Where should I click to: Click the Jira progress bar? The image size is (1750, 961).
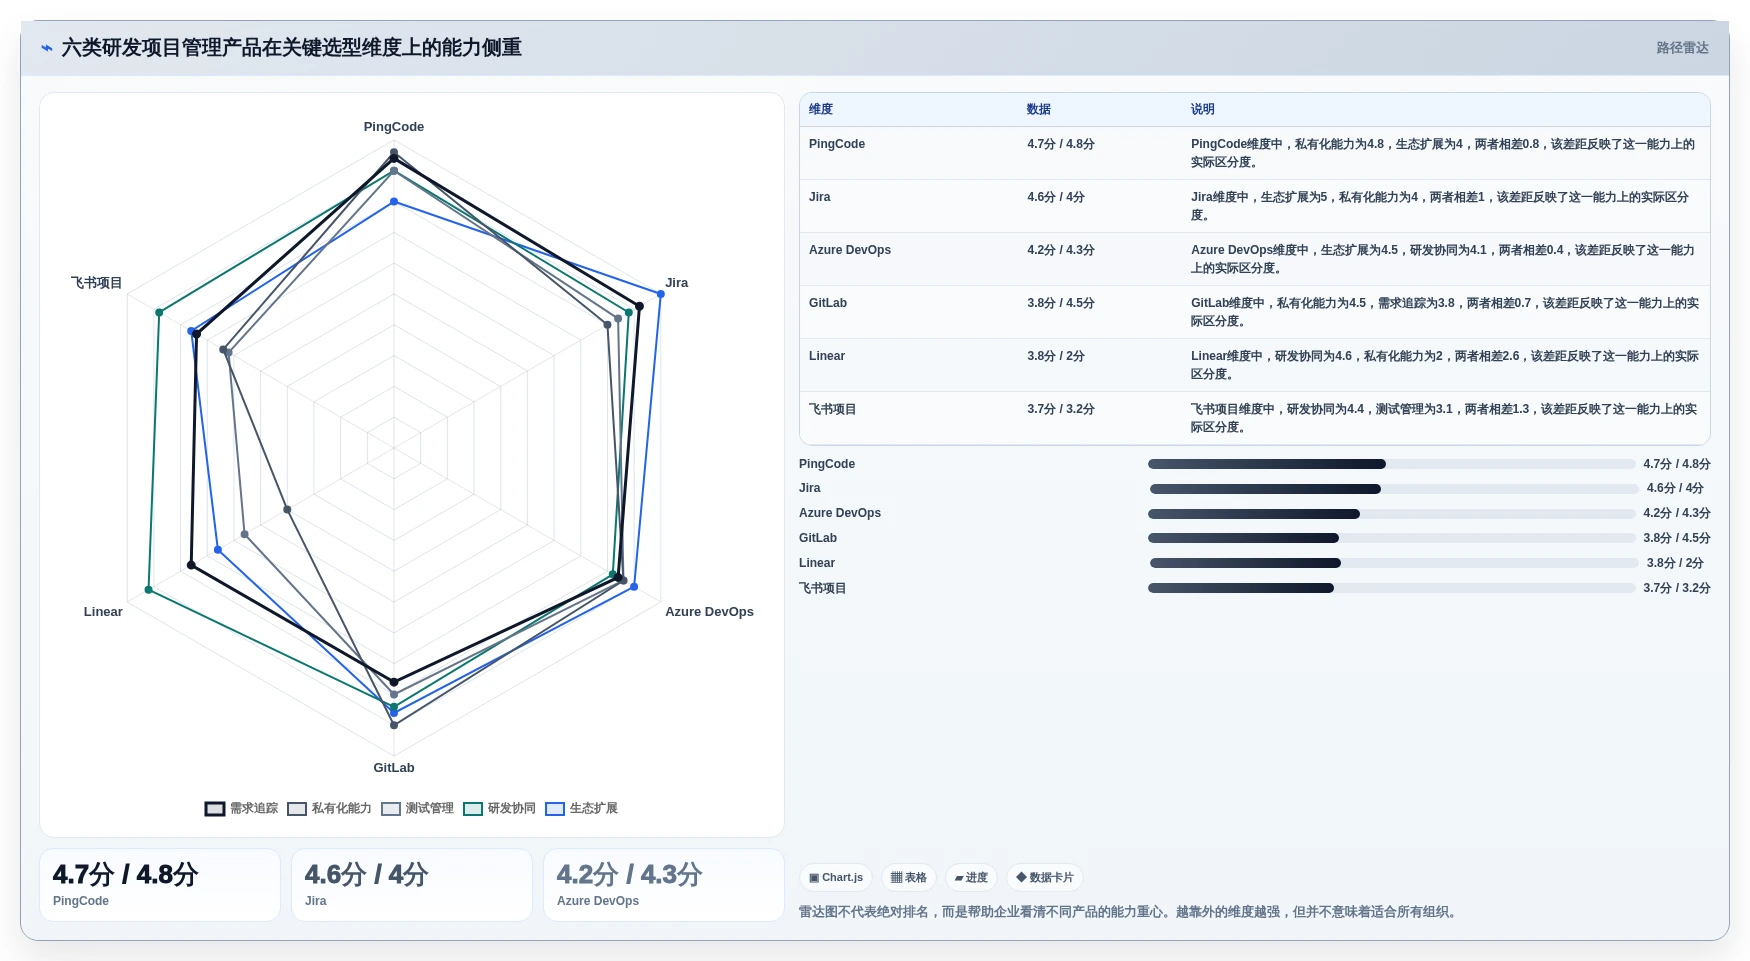(1394, 489)
